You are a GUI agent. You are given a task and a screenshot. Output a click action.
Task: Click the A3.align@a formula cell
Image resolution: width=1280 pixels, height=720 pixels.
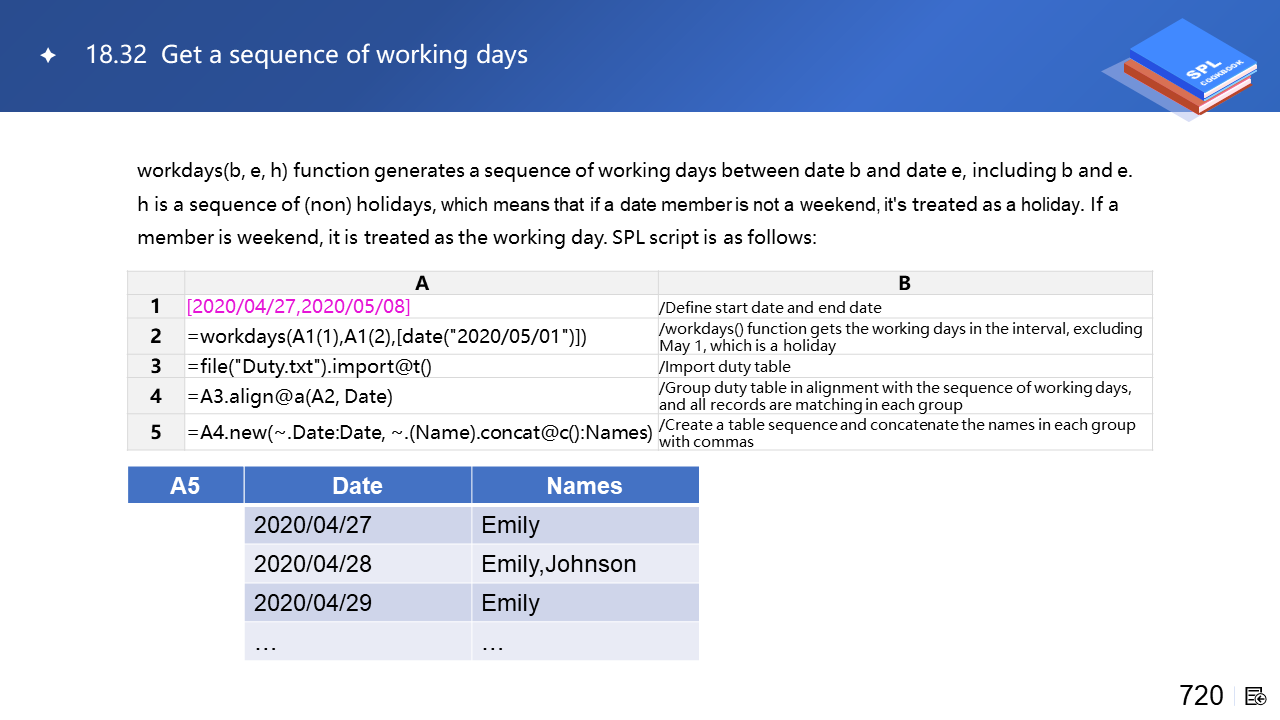pos(289,396)
